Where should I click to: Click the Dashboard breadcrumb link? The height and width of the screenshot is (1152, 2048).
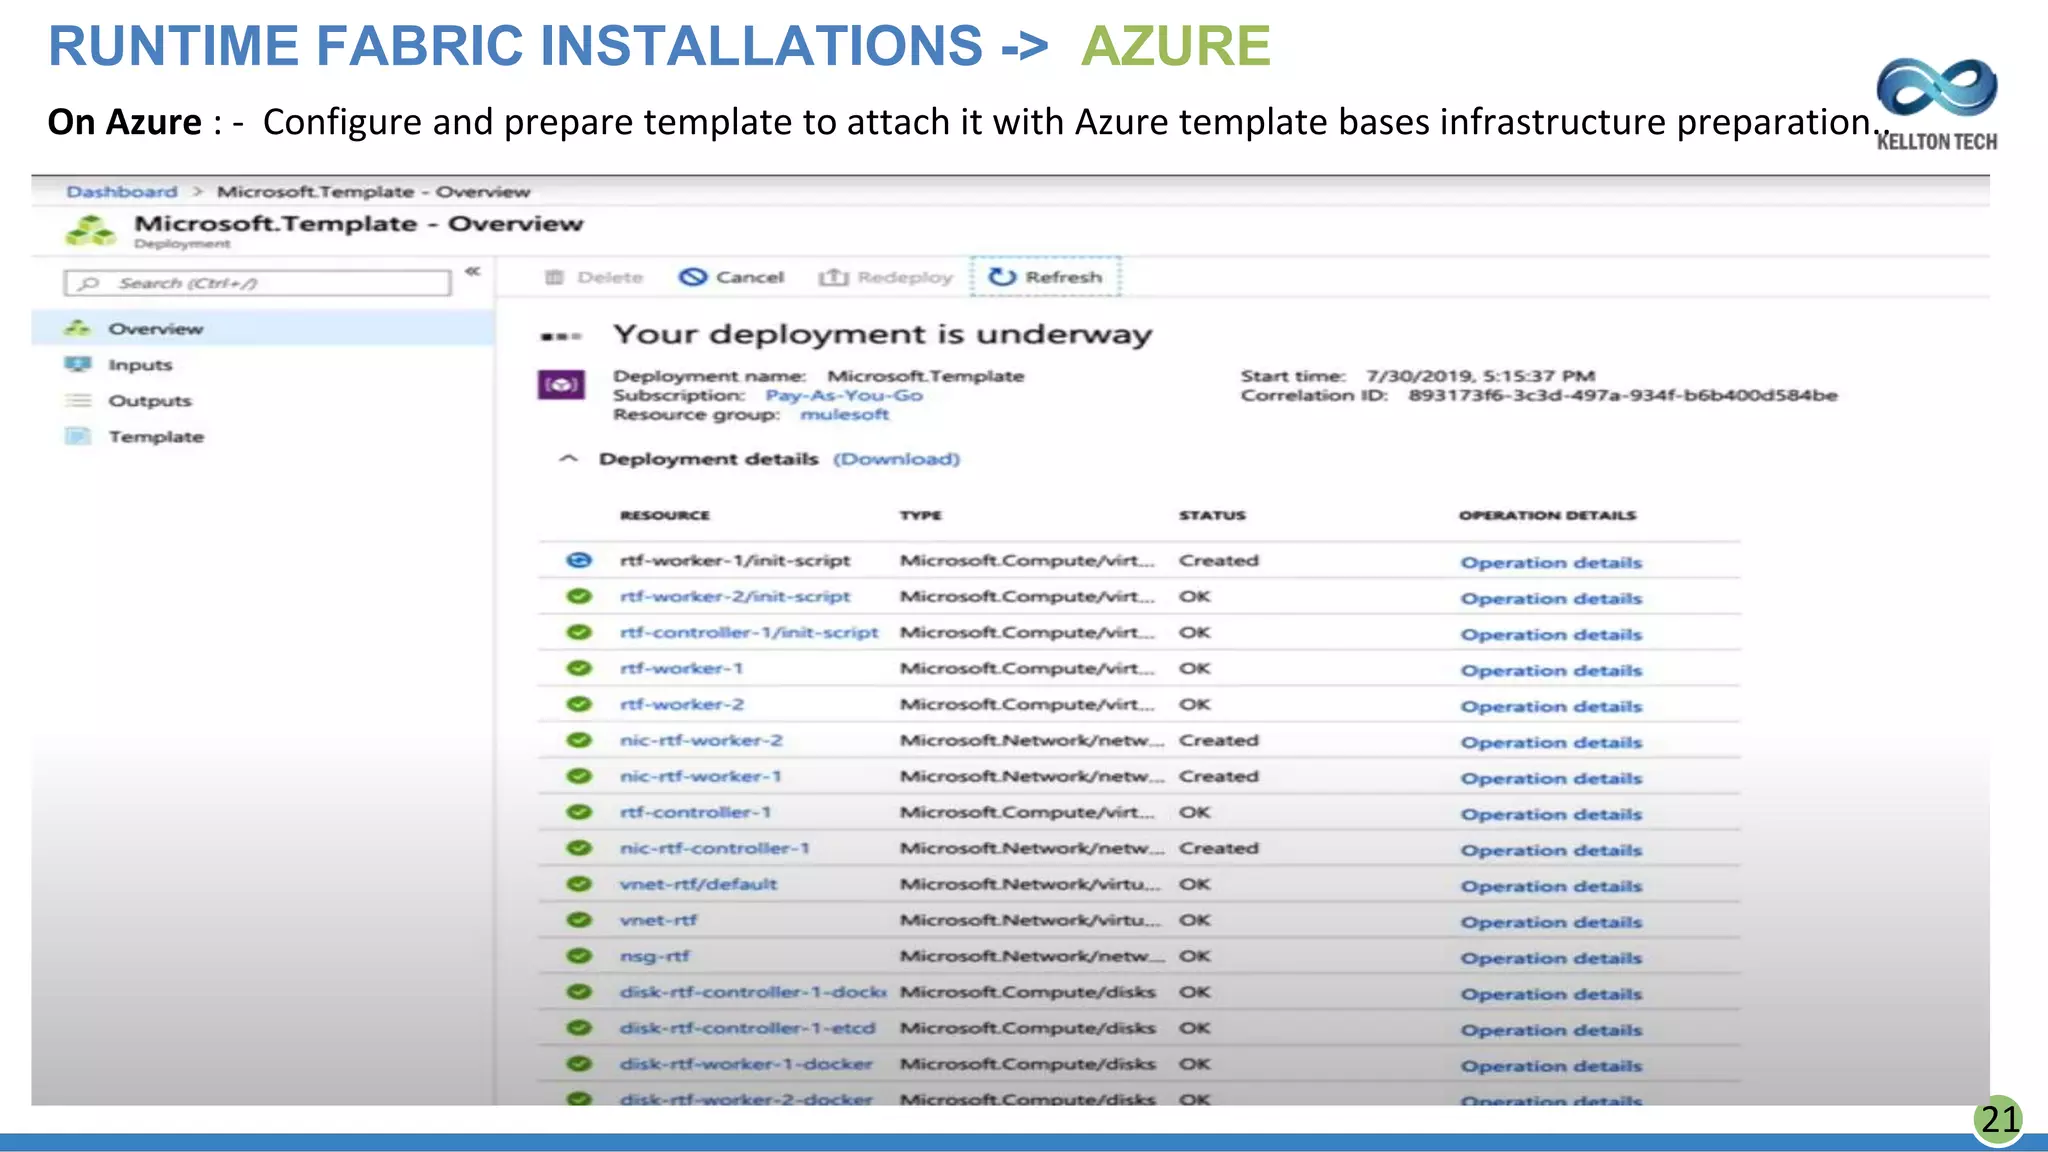click(122, 191)
